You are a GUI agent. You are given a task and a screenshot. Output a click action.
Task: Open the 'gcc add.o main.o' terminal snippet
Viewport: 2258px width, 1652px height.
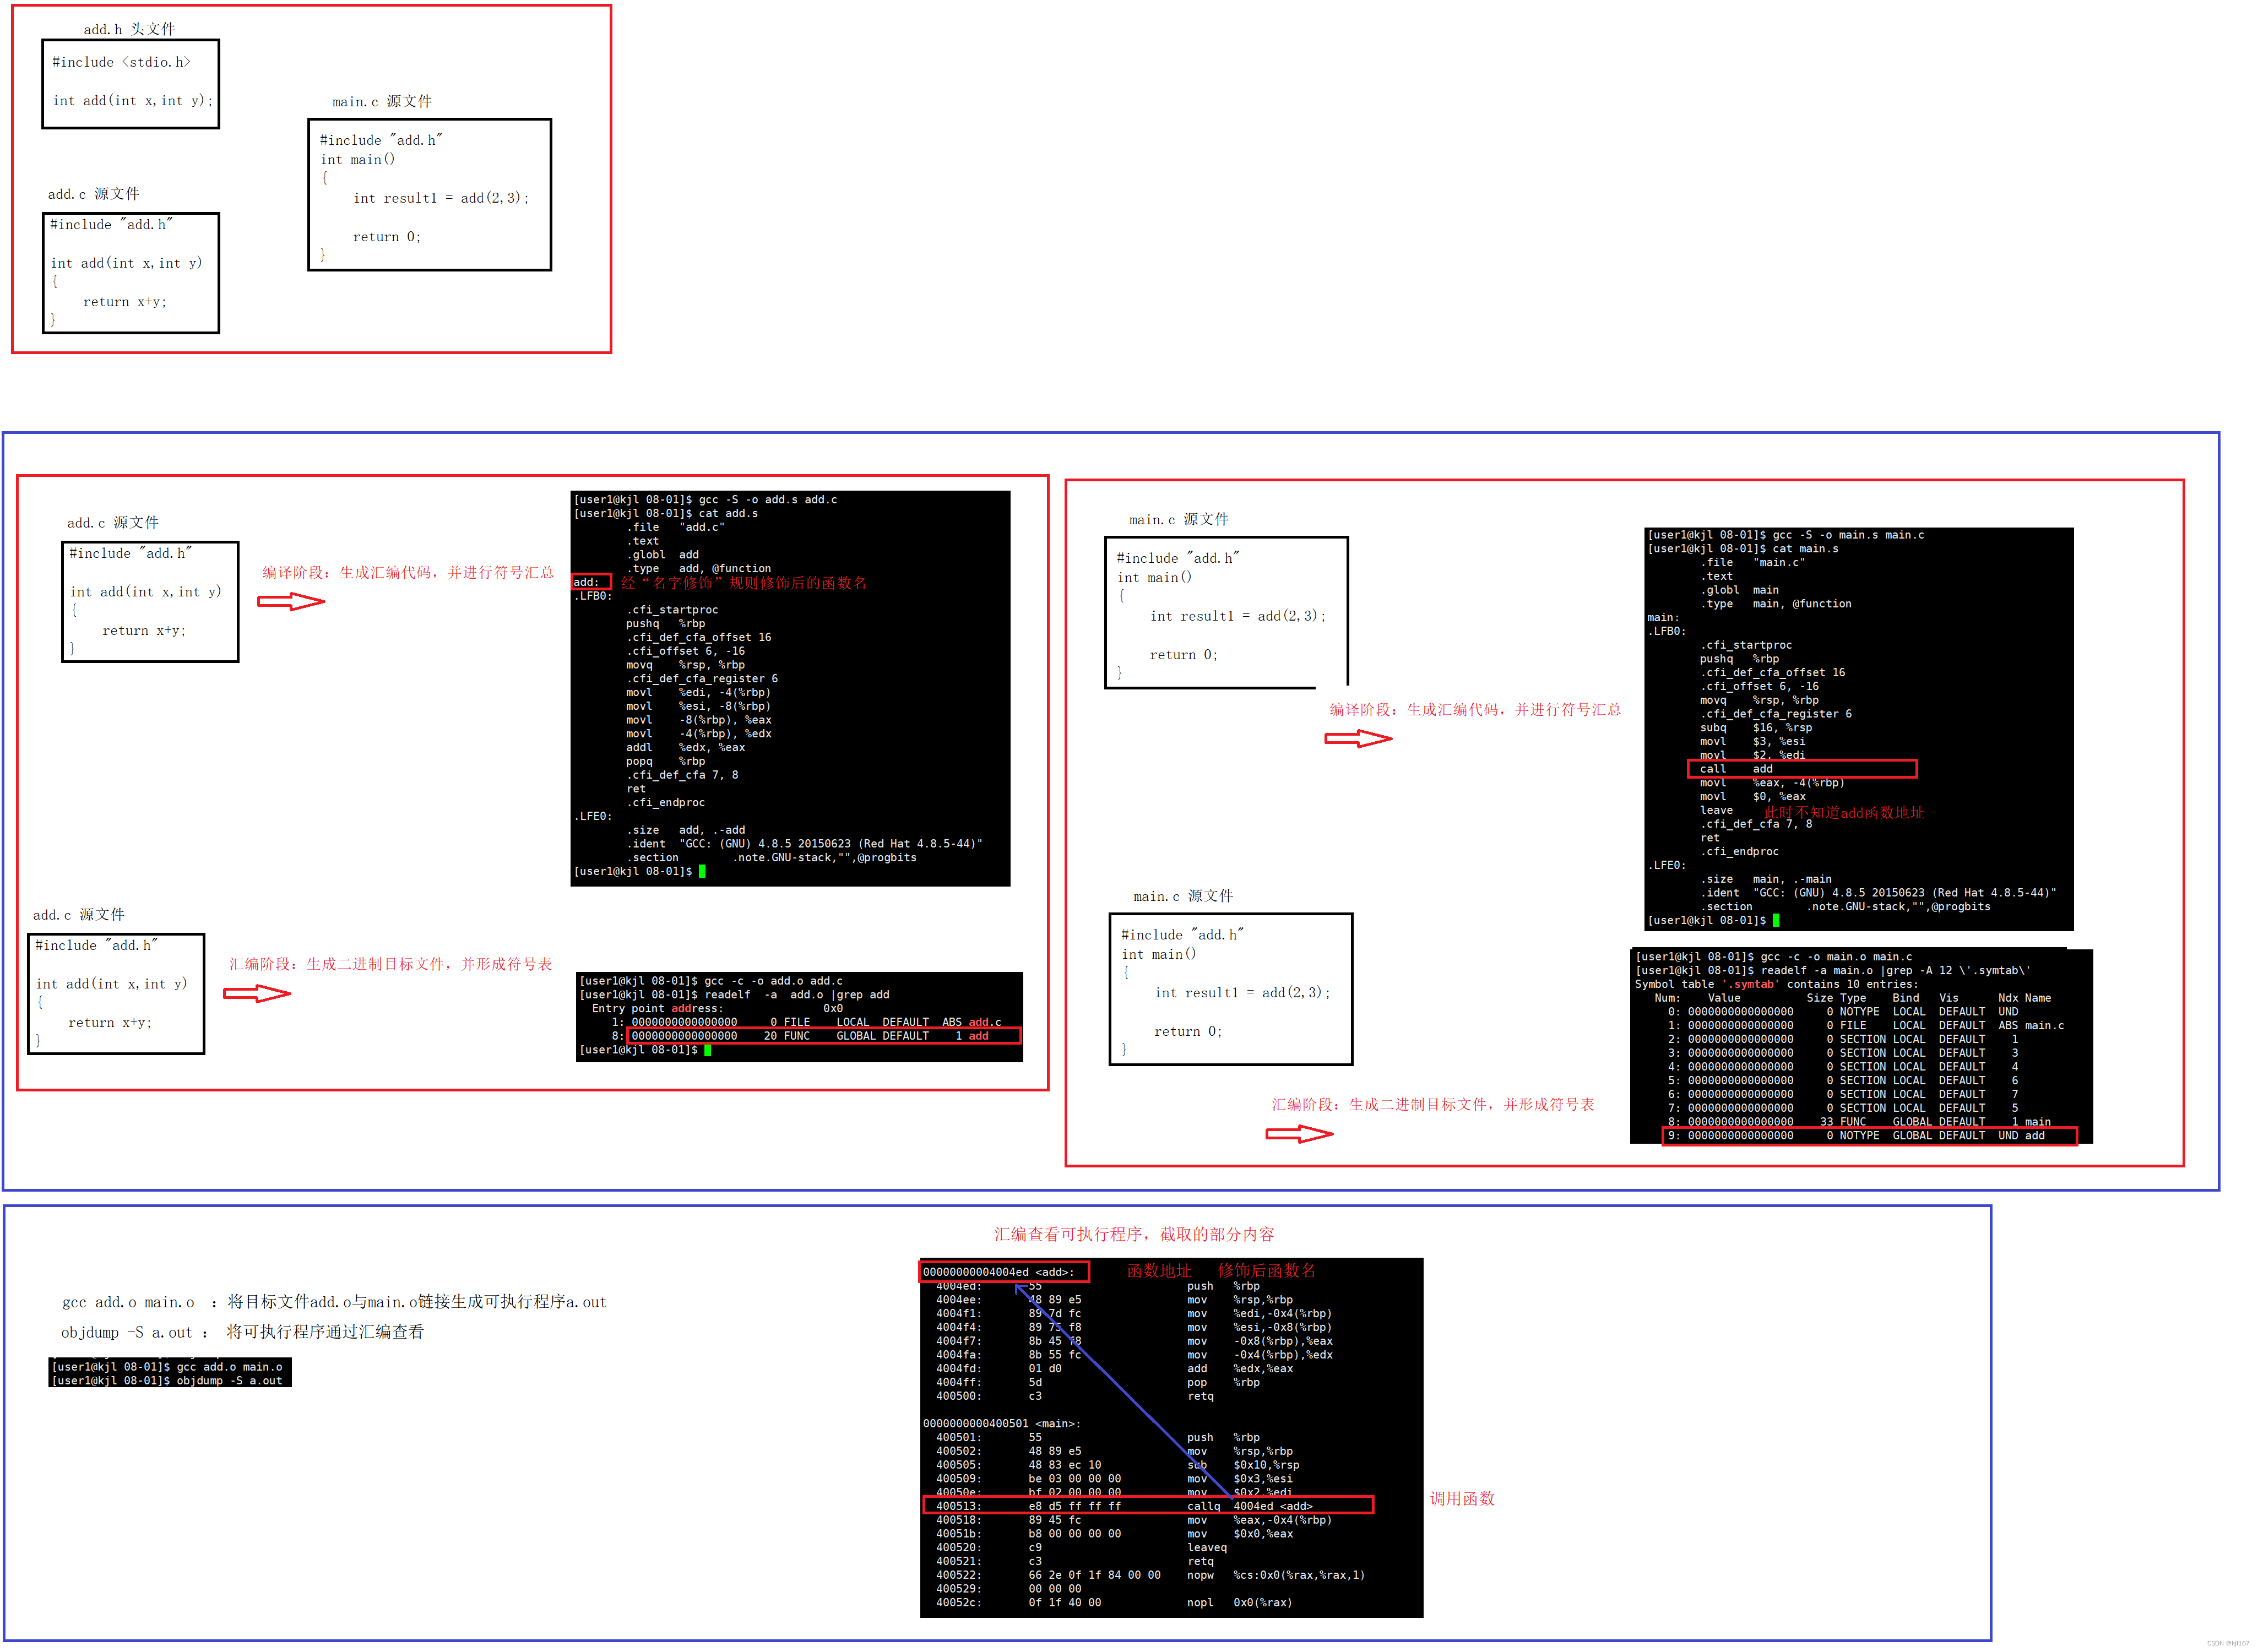[x=170, y=1372]
